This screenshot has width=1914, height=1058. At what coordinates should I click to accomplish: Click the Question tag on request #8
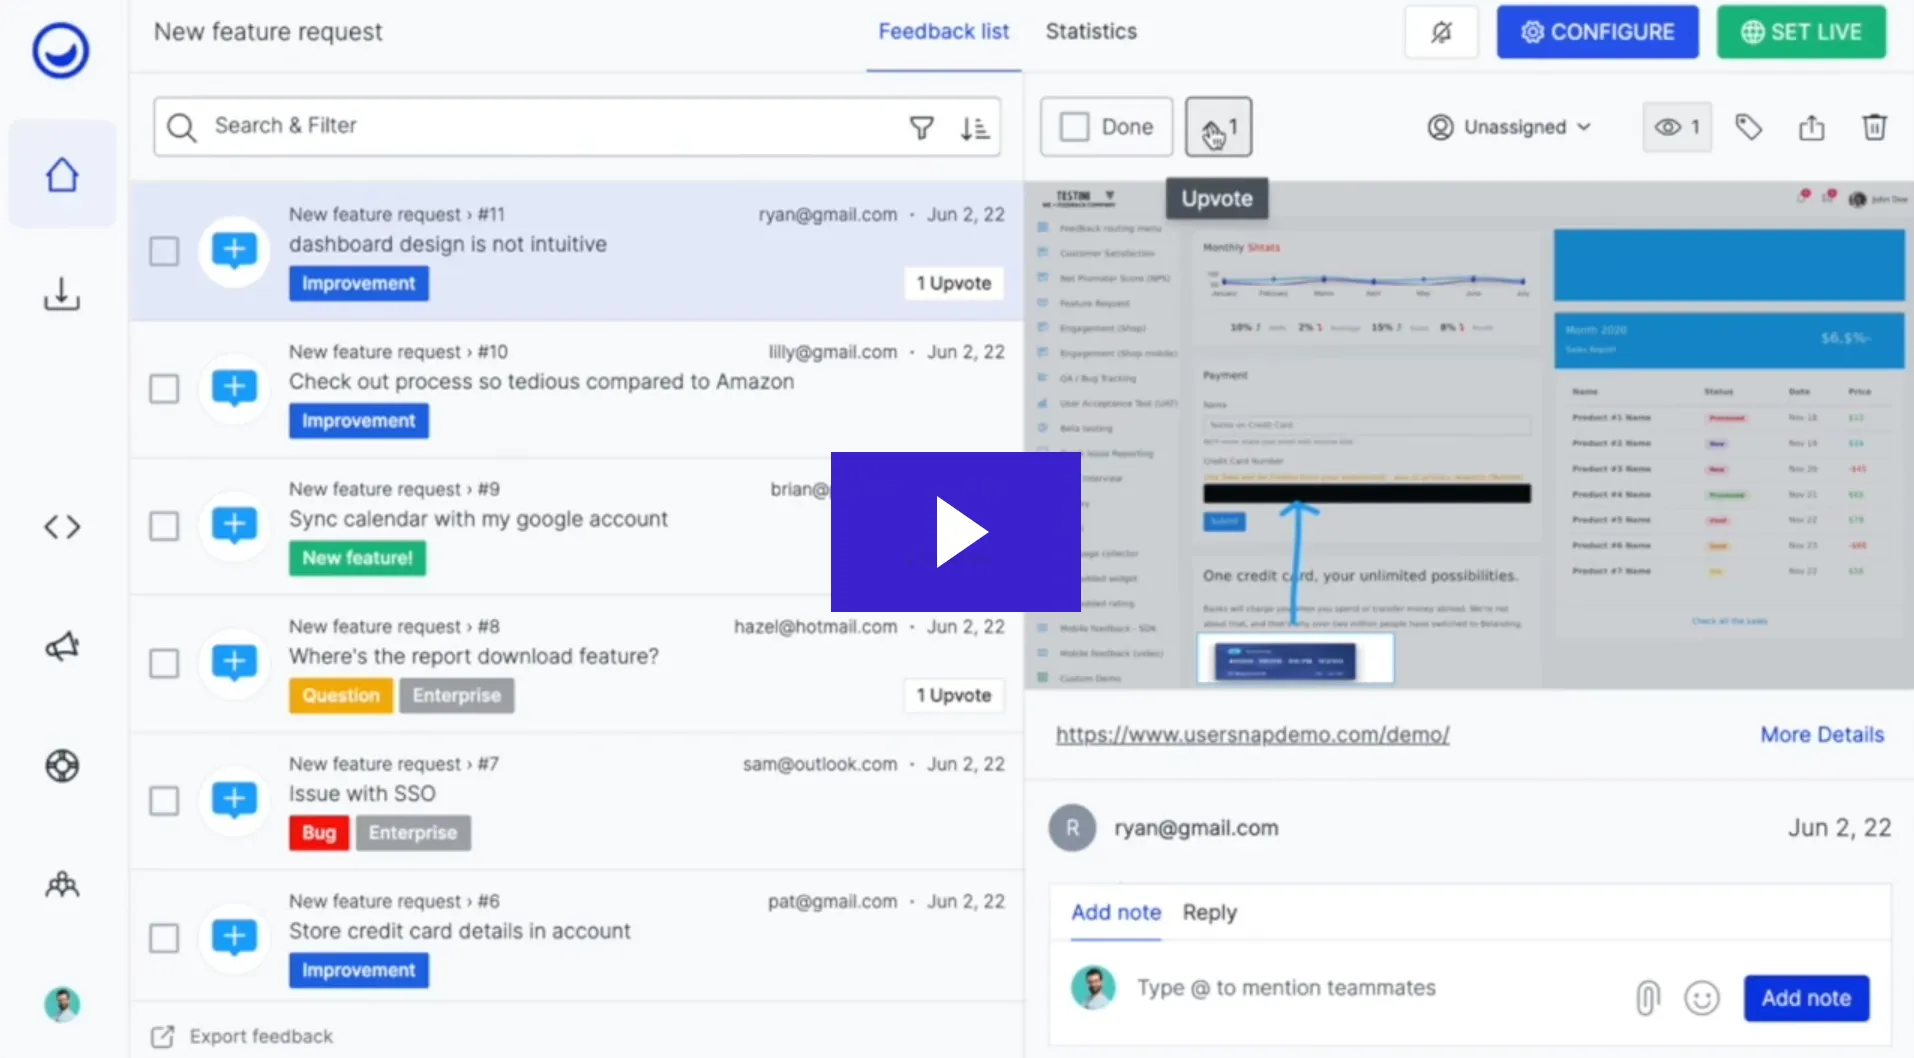[x=341, y=696]
